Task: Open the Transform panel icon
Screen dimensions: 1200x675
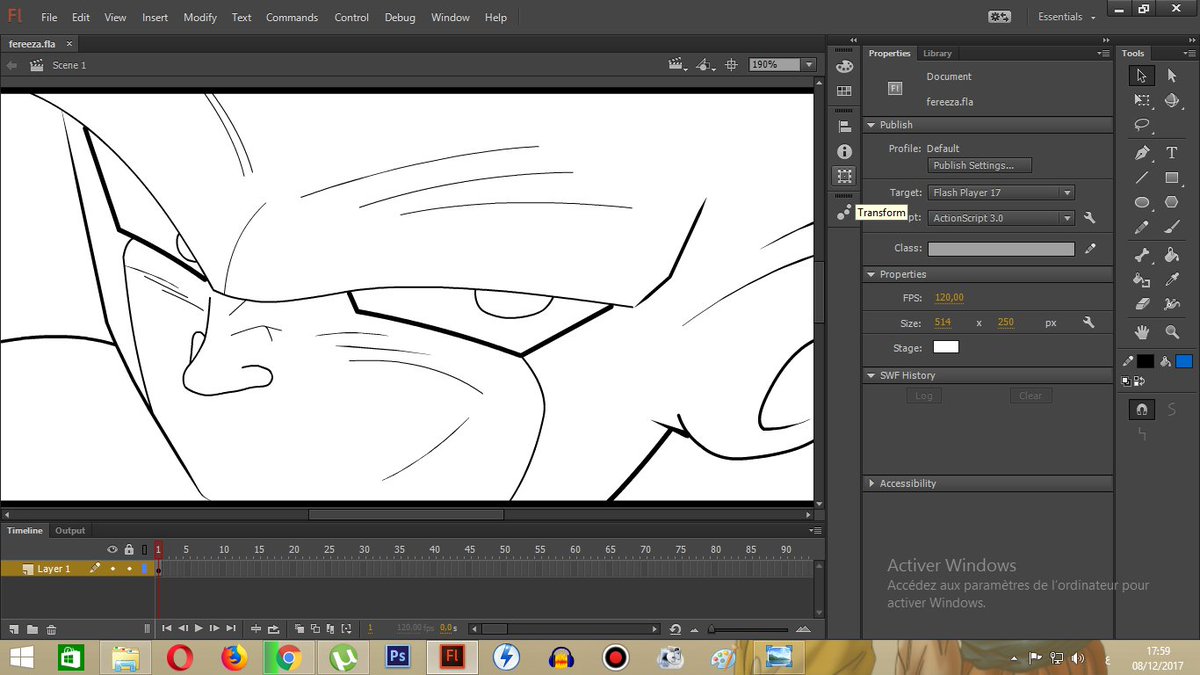Action: point(845,176)
